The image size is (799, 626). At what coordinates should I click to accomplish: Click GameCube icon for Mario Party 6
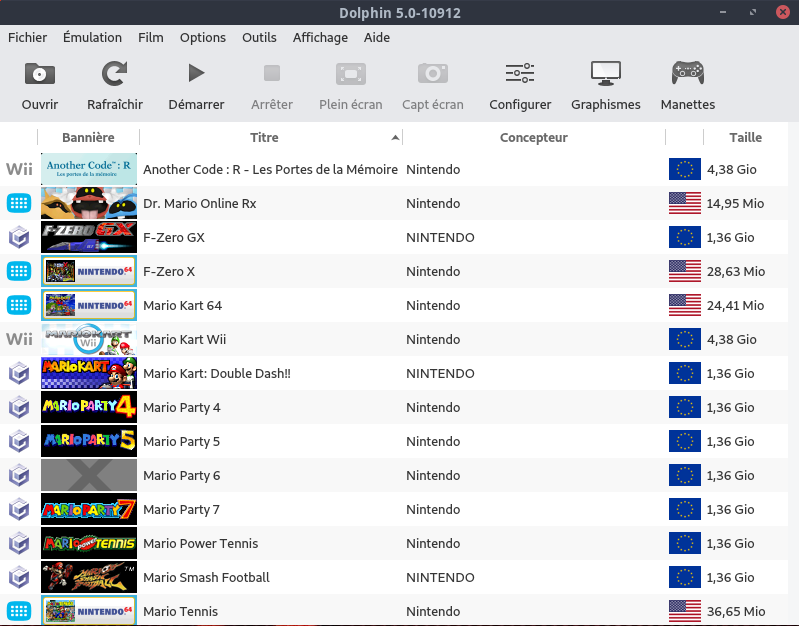coord(19,475)
